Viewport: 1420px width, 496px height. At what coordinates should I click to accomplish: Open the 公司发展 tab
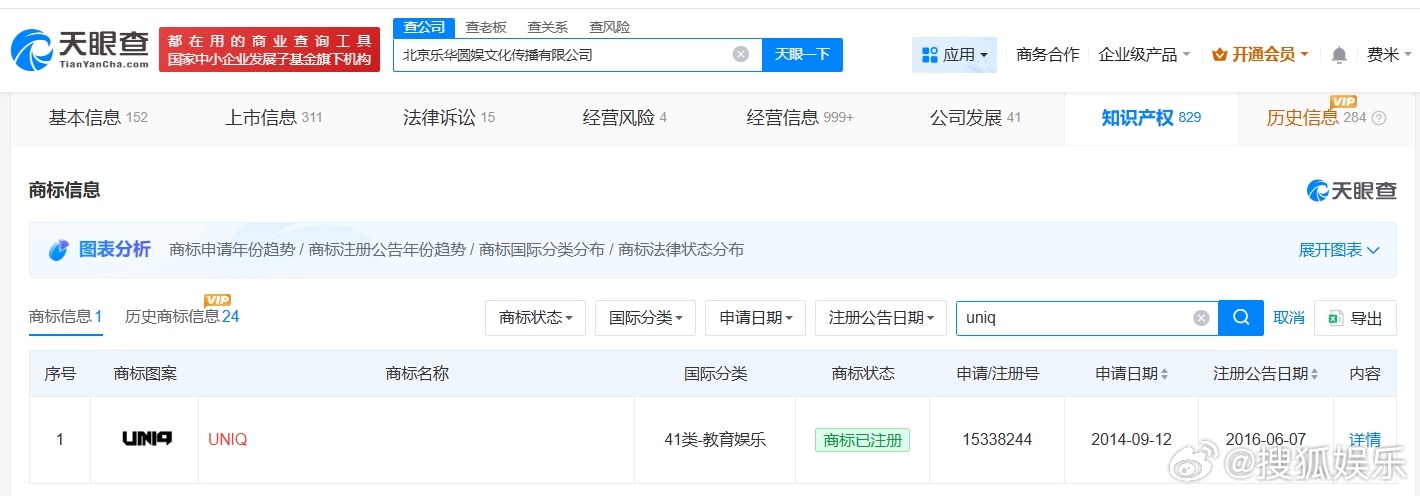975,118
